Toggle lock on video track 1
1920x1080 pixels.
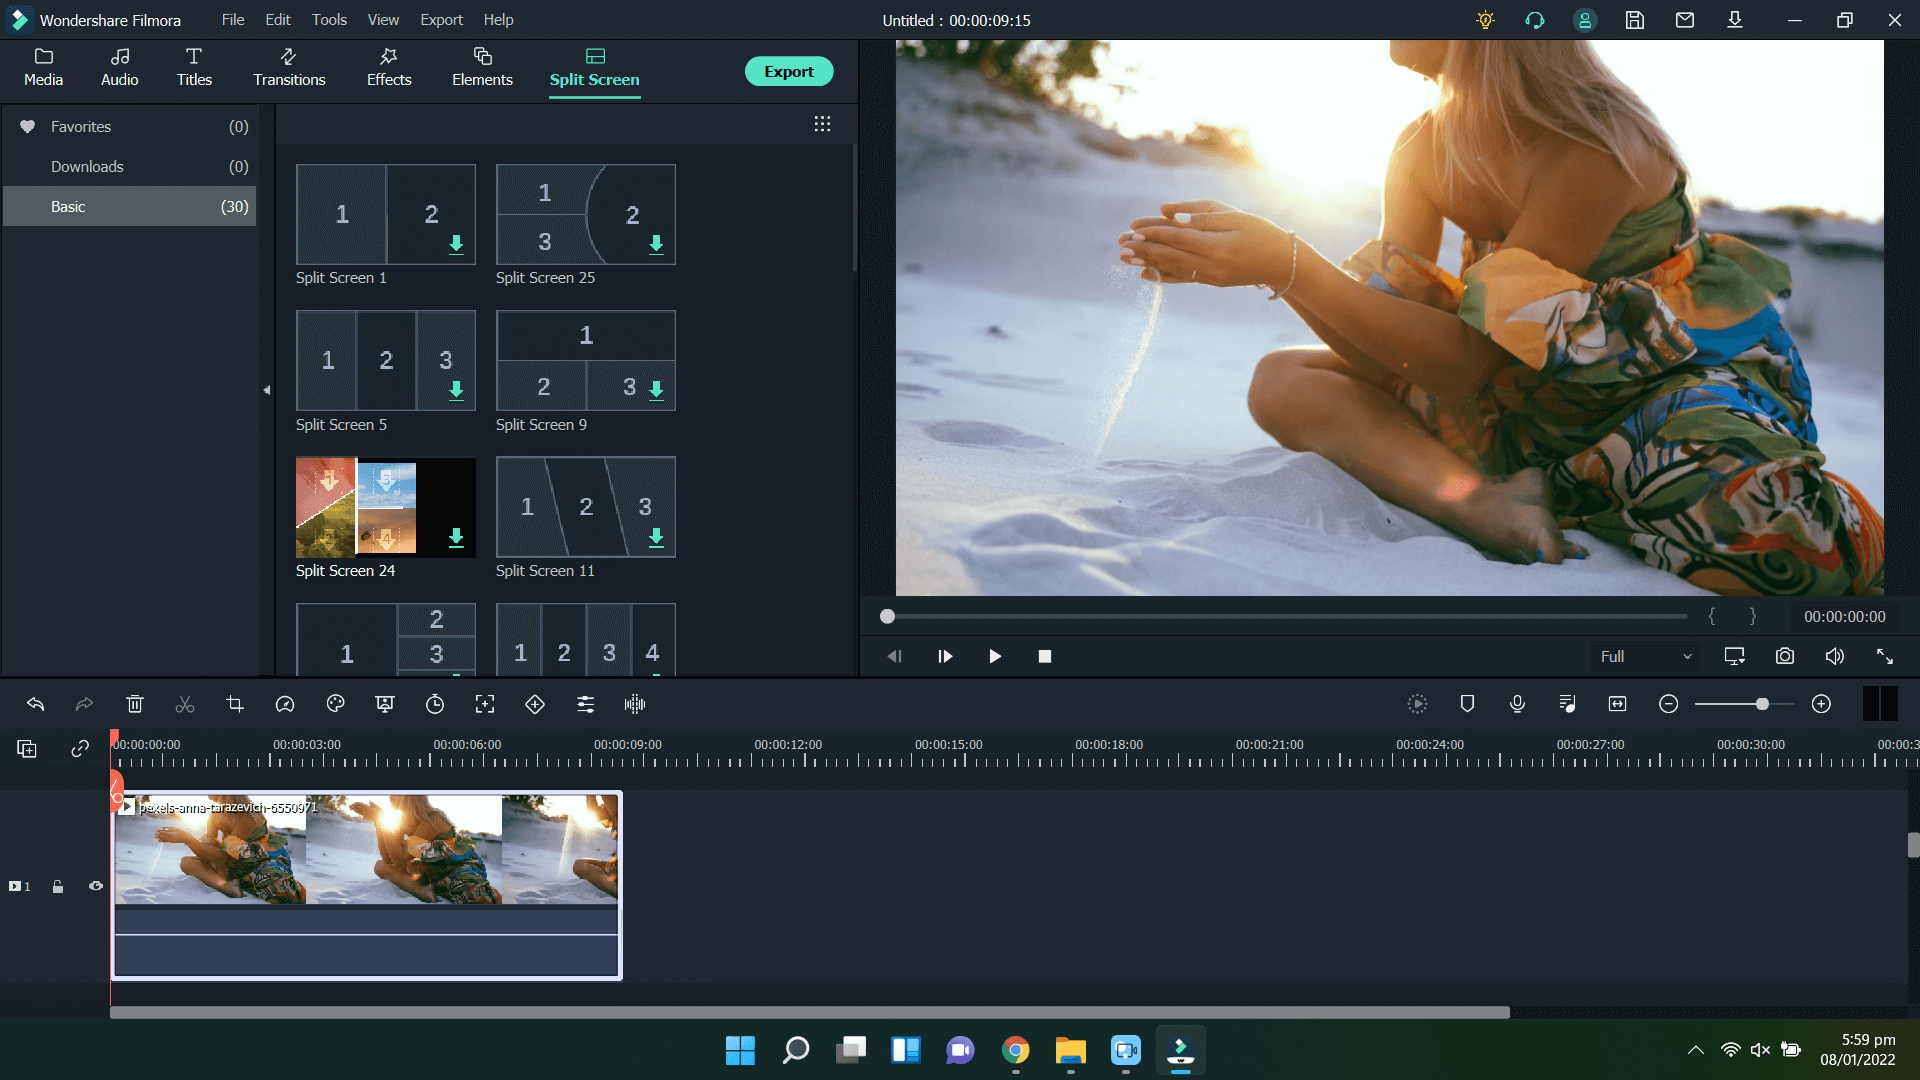[x=58, y=886]
